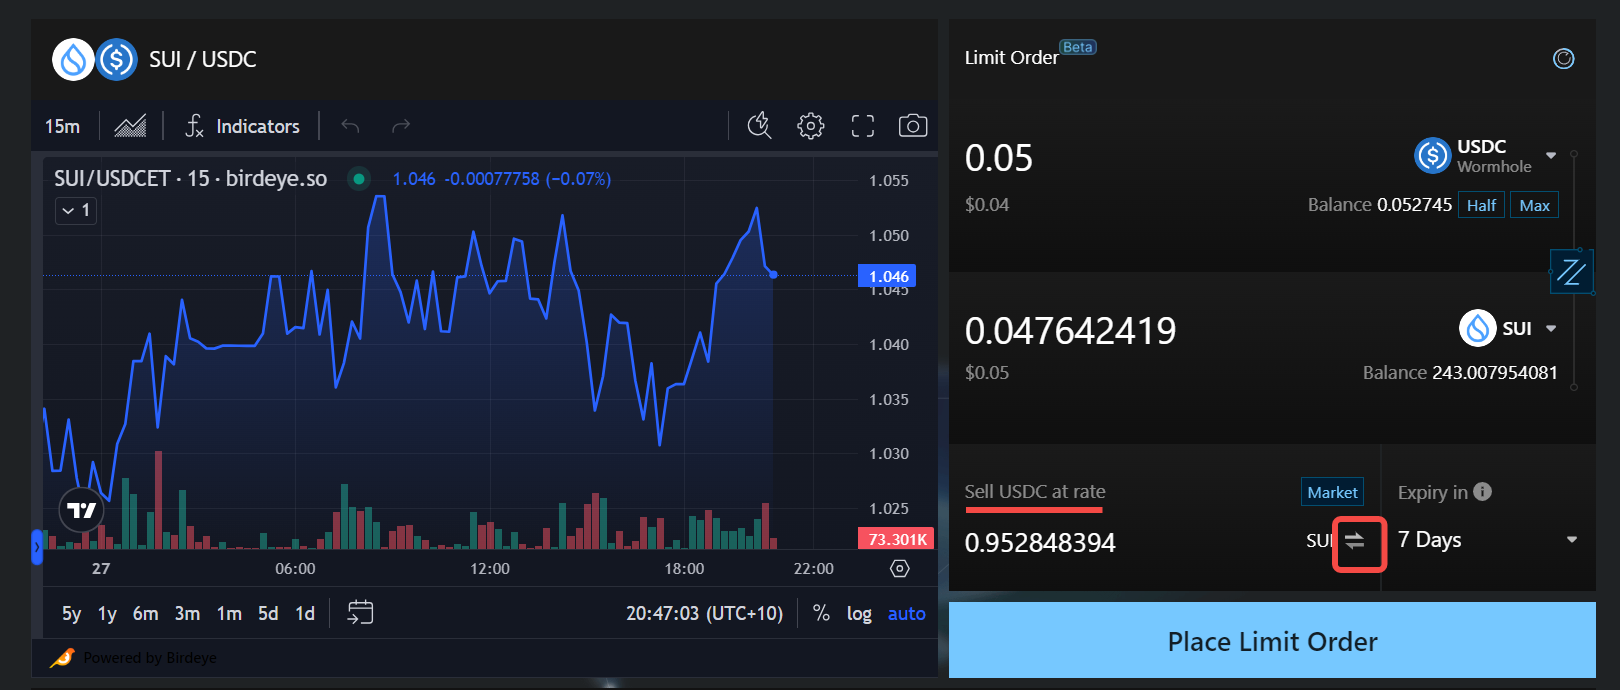Click the Max balance button

pyautogui.click(x=1534, y=205)
